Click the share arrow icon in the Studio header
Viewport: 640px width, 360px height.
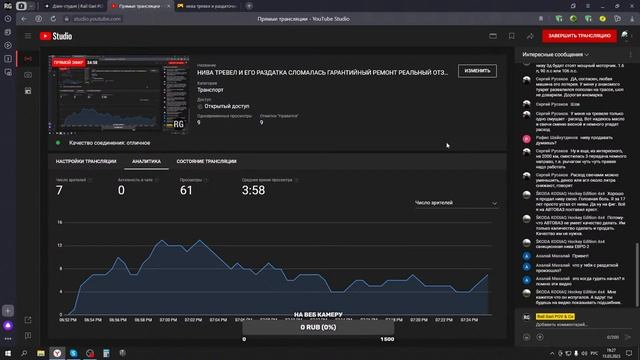[530, 36]
